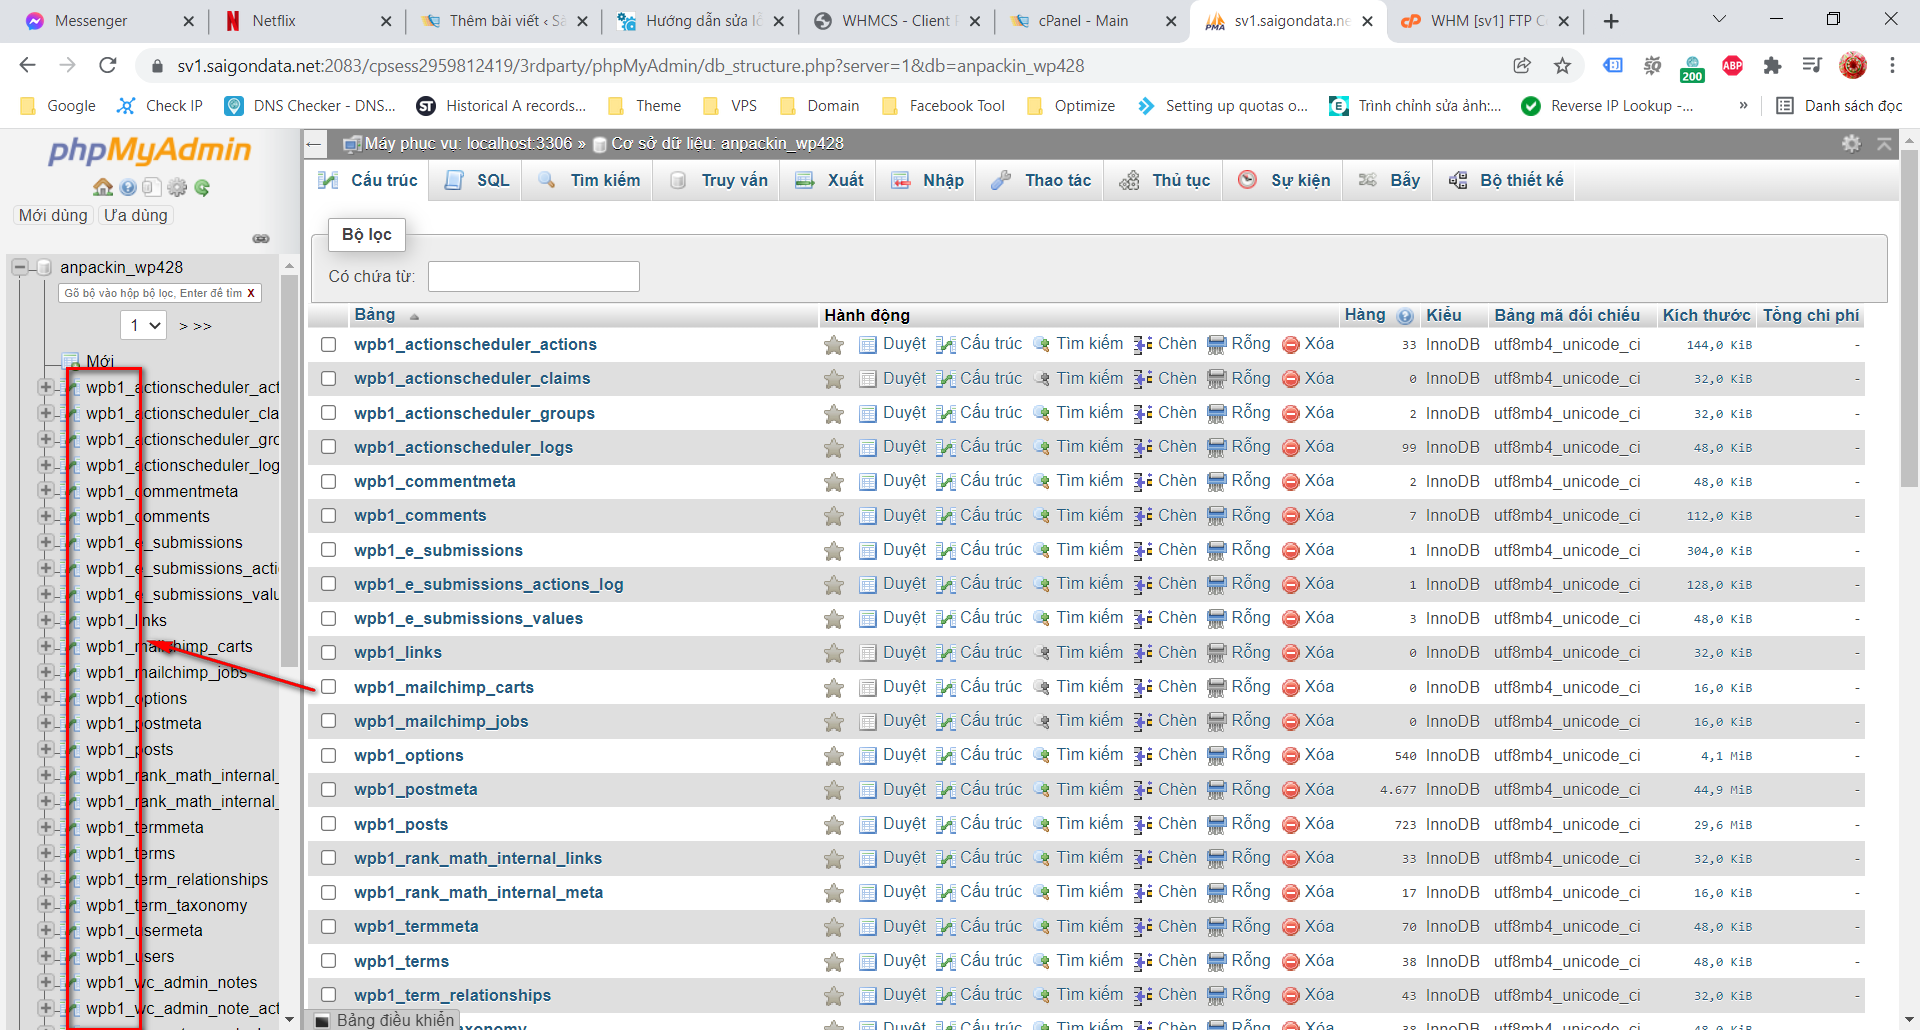Viewport: 1920px width, 1030px height.
Task: Open page settings gear in top bar
Action: [x=1851, y=144]
